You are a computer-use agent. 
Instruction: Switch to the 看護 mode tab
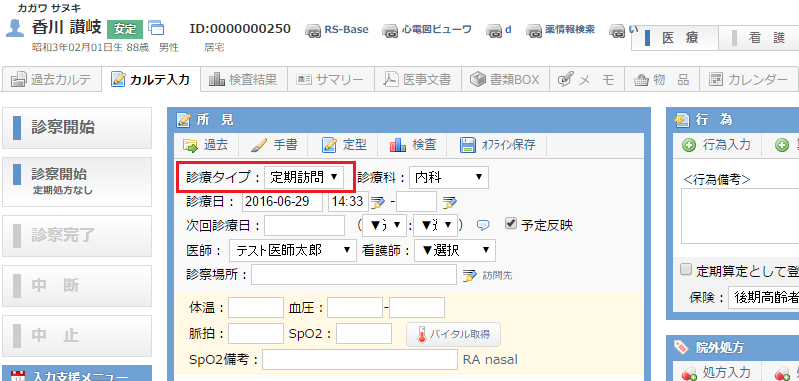click(759, 38)
